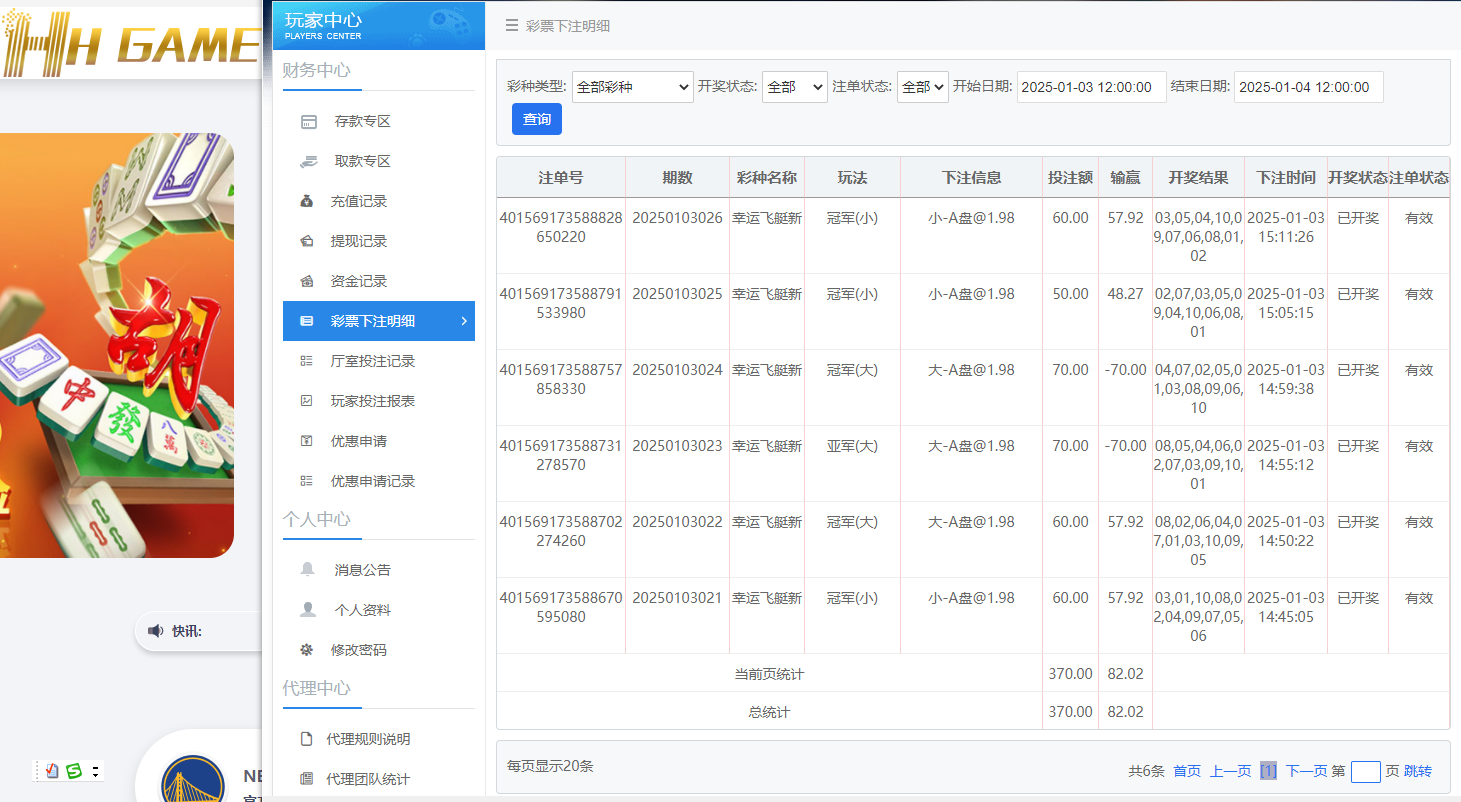Click the start date (开始日期) field
This screenshot has width=1461, height=802.
[x=1091, y=87]
